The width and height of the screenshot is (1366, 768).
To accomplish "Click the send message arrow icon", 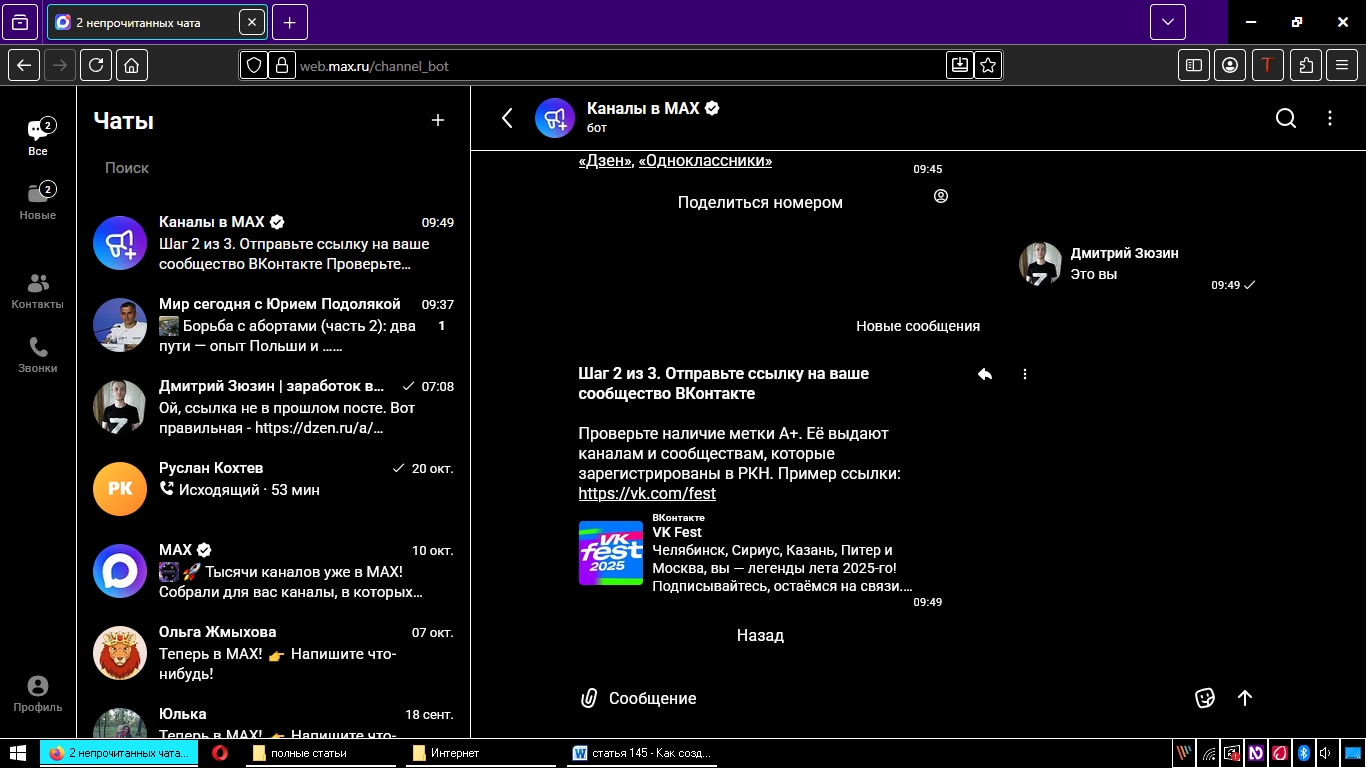I will coord(1245,698).
